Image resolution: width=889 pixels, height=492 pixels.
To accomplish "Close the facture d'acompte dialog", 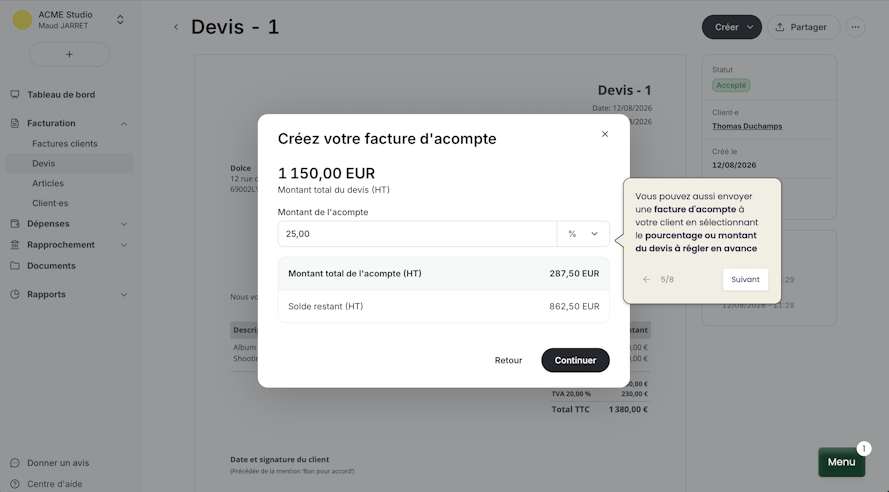I will [x=605, y=134].
